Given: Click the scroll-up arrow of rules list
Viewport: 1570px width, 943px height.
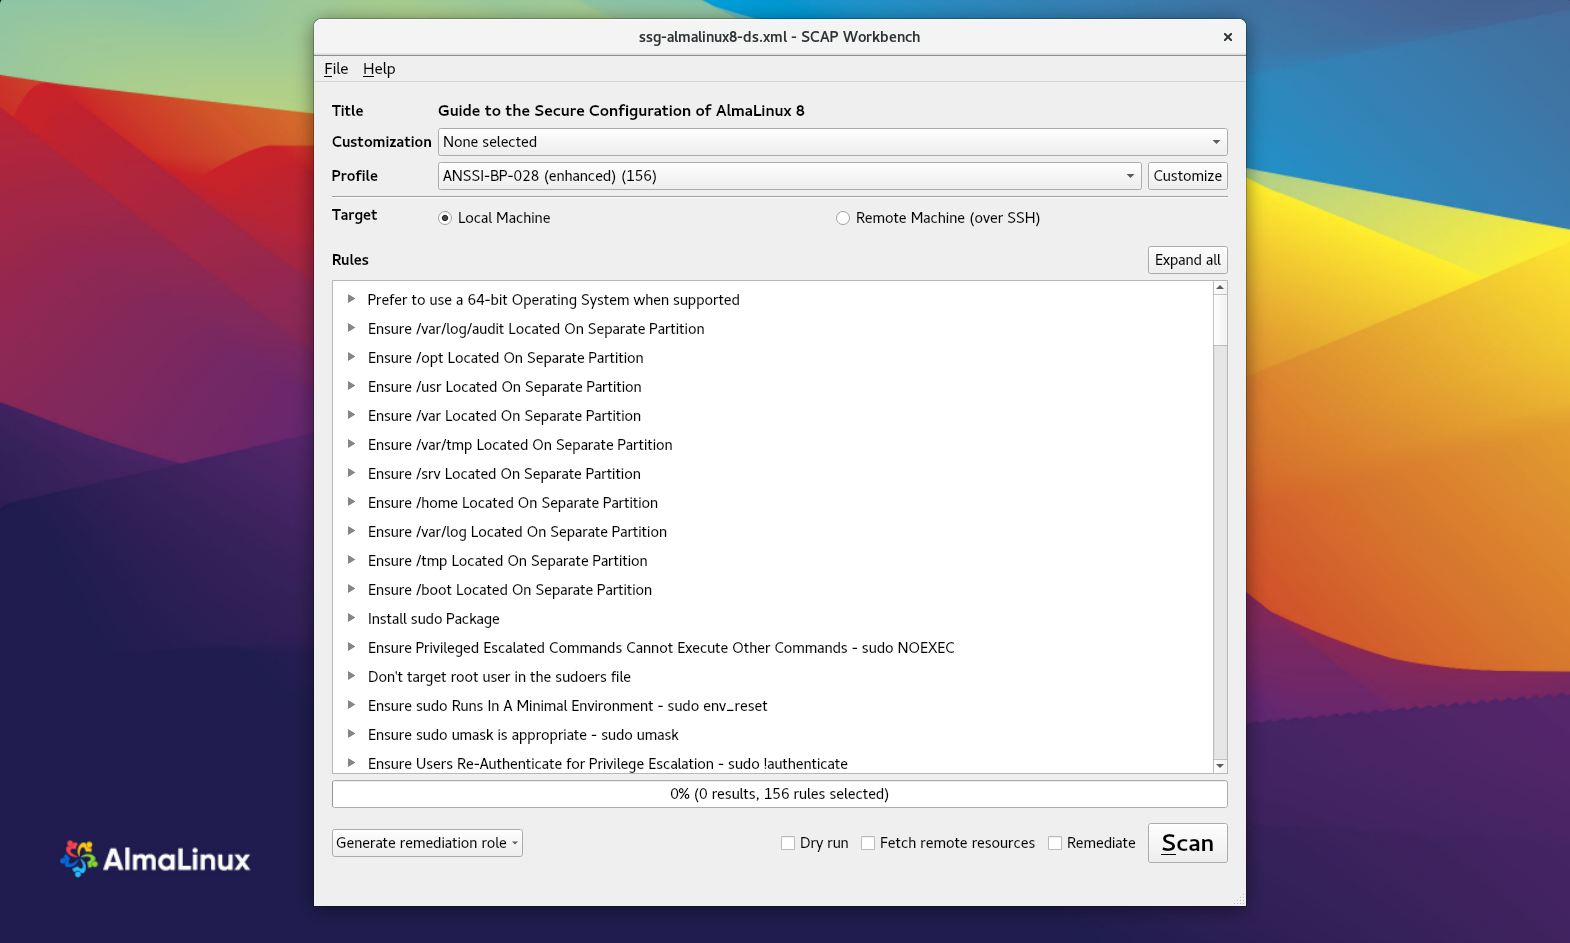Looking at the screenshot, I should [1219, 288].
